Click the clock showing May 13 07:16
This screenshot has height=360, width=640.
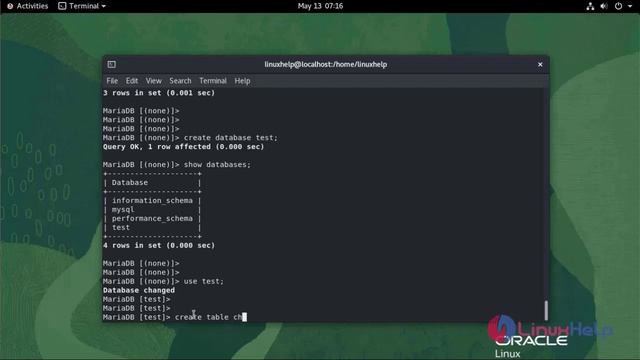click(320, 6)
